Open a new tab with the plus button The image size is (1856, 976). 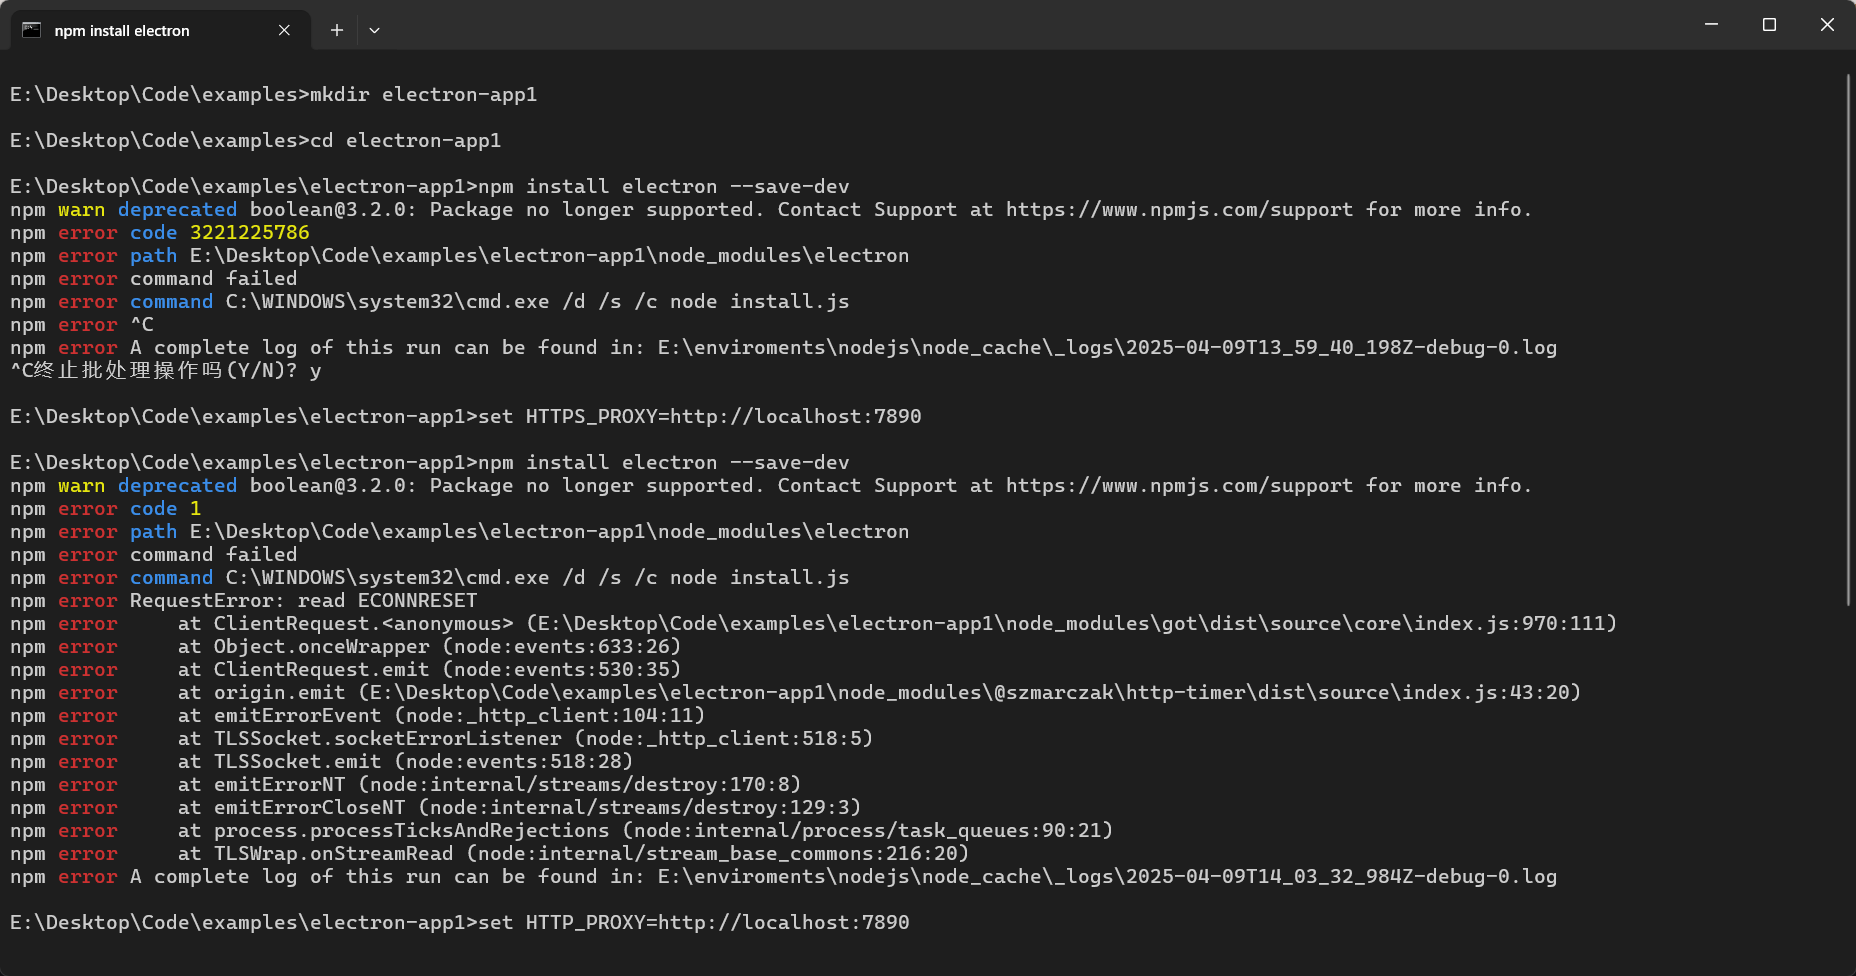tap(337, 30)
